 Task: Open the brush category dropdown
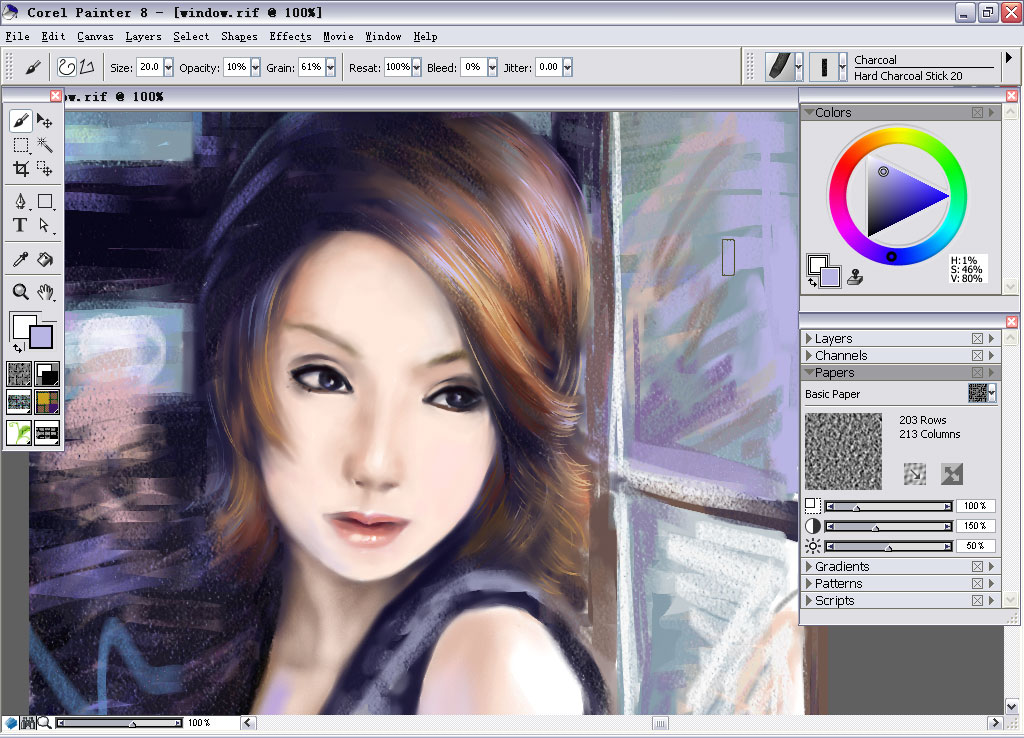(x=798, y=67)
